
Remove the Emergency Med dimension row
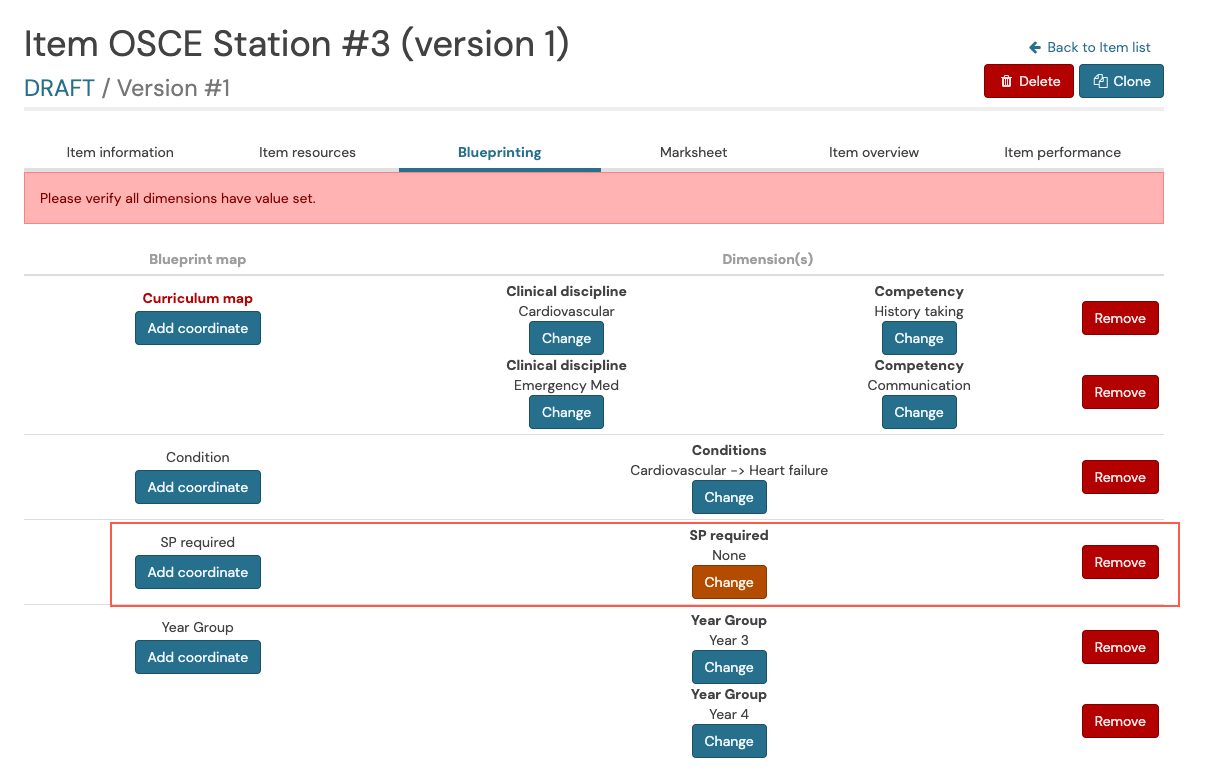pyautogui.click(x=1119, y=392)
